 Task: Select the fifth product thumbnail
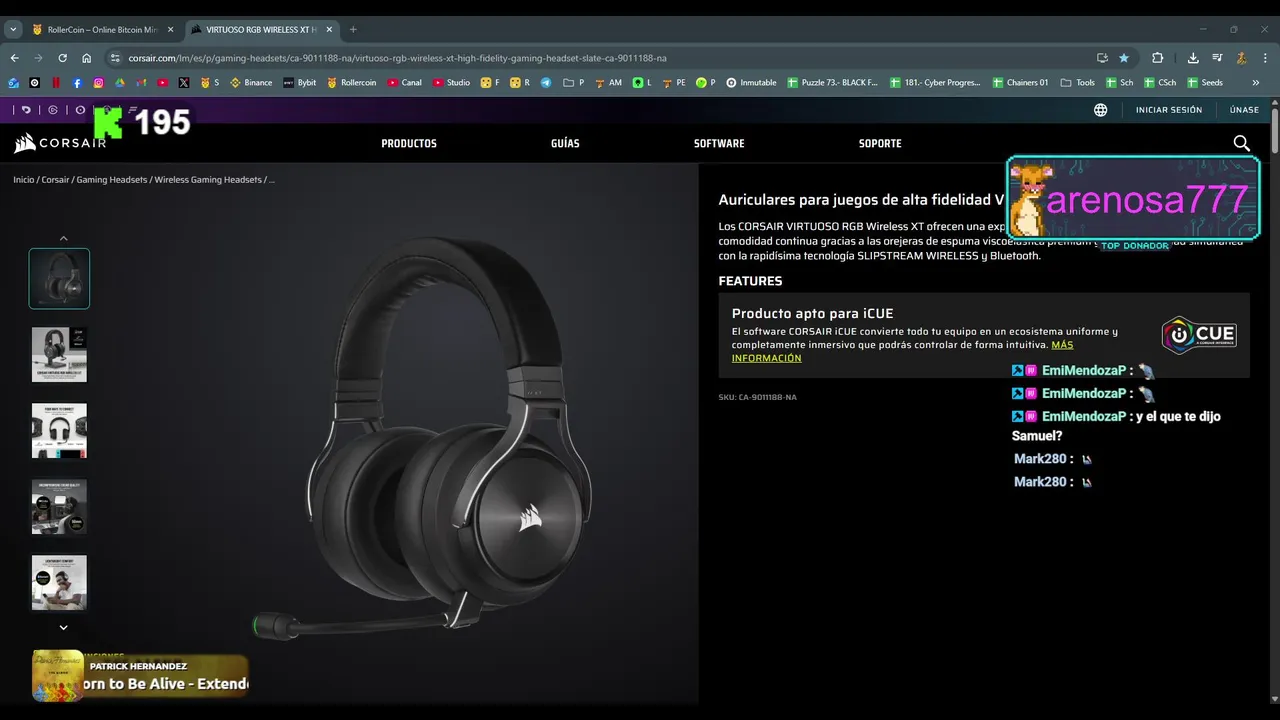[x=59, y=582]
